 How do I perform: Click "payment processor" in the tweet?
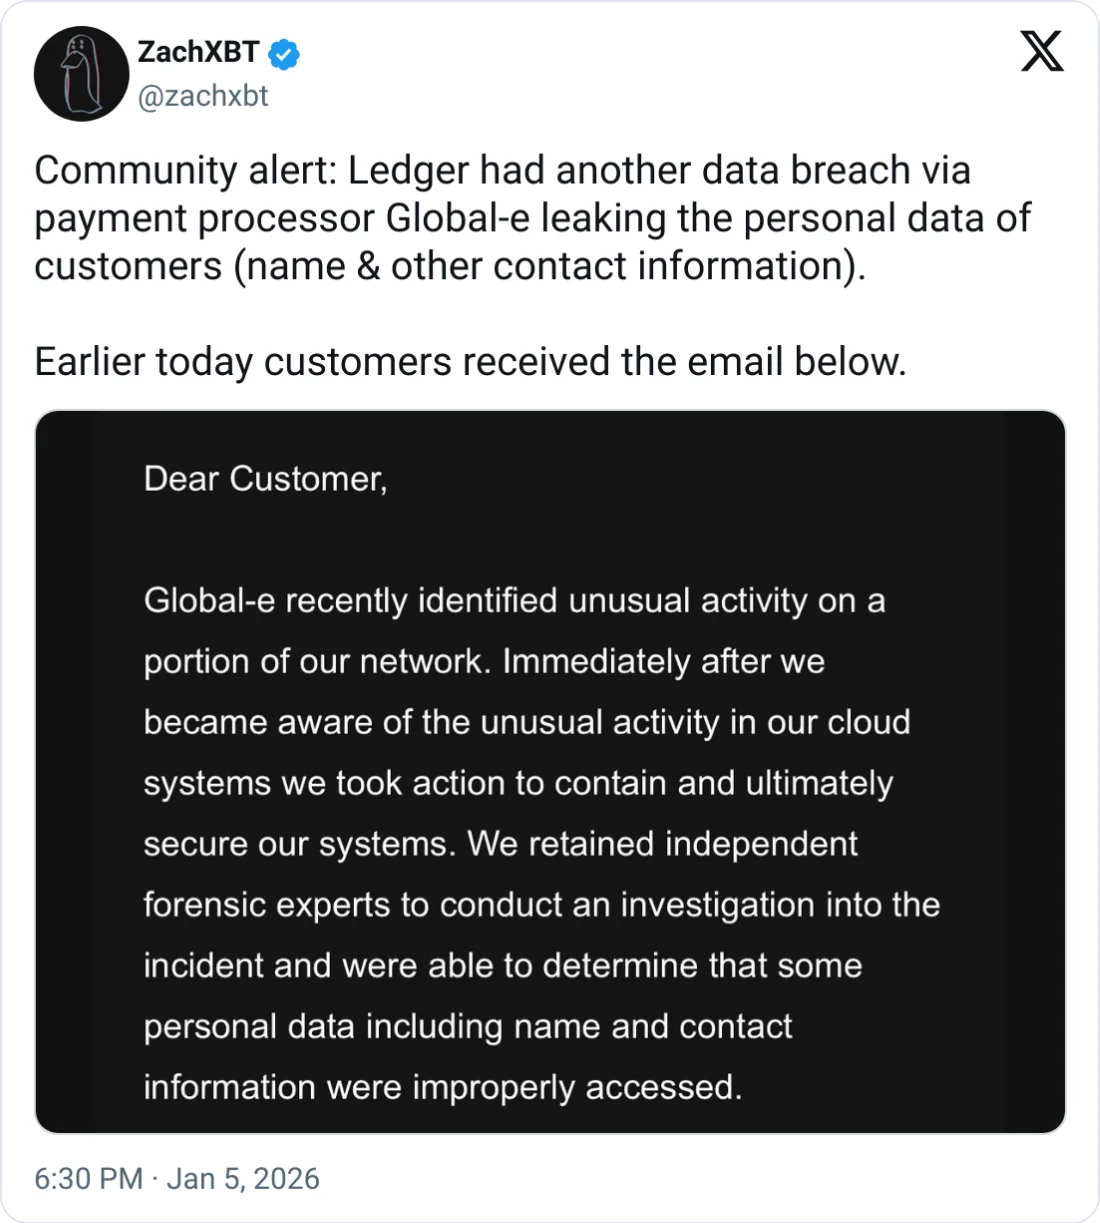(204, 219)
